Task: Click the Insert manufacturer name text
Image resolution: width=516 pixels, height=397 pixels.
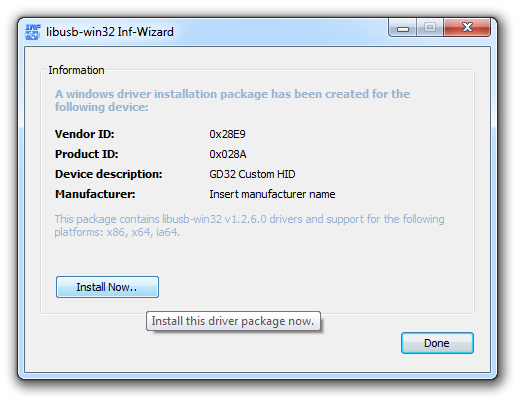Action: pos(272,194)
